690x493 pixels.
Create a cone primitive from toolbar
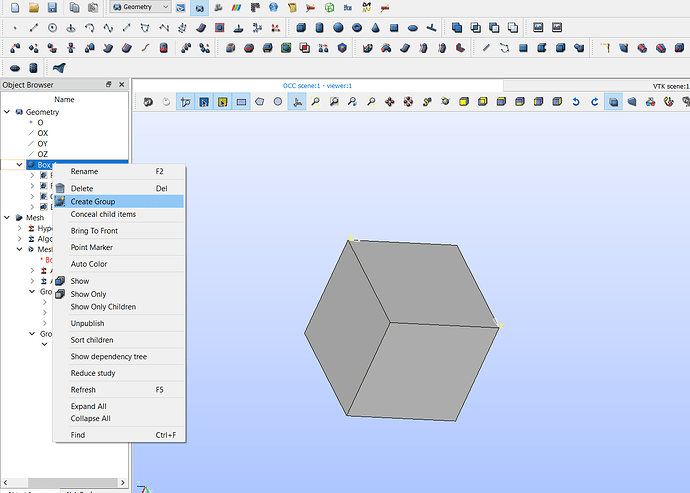pos(377,27)
